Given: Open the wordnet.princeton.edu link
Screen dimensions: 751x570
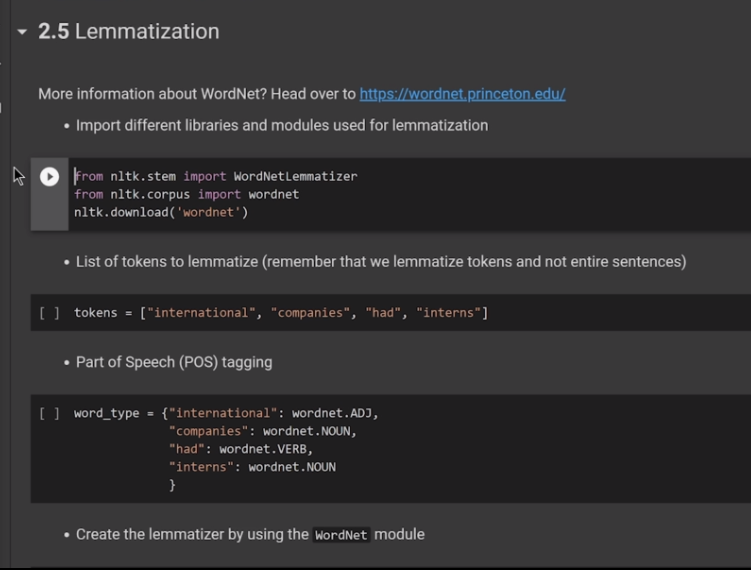Looking at the screenshot, I should (462, 94).
